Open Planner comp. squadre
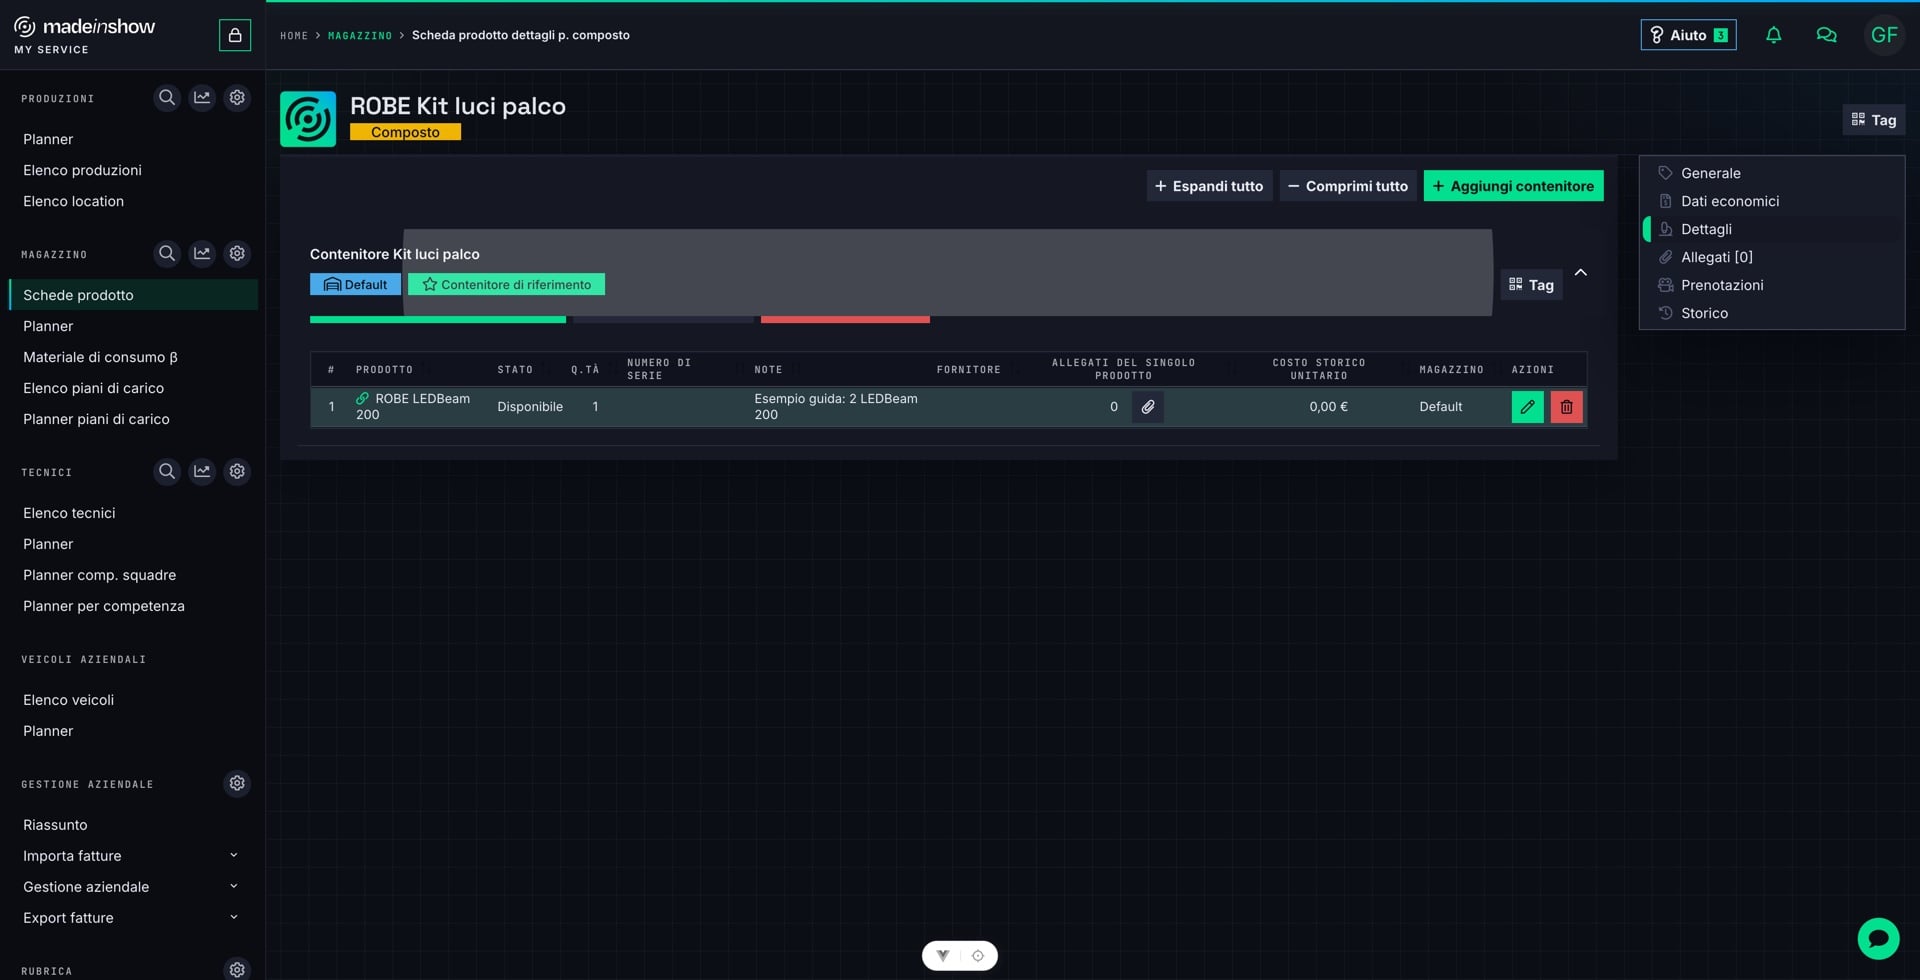Viewport: 1920px width, 980px height. click(99, 576)
